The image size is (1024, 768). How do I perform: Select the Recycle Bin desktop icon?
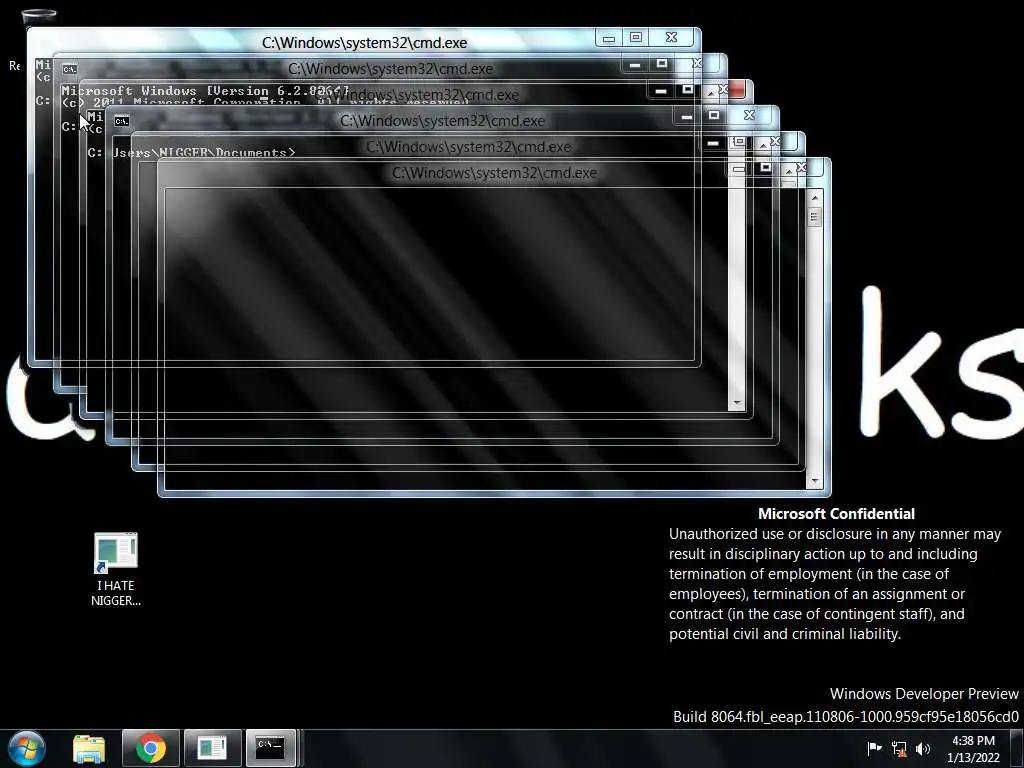pyautogui.click(x=39, y=16)
